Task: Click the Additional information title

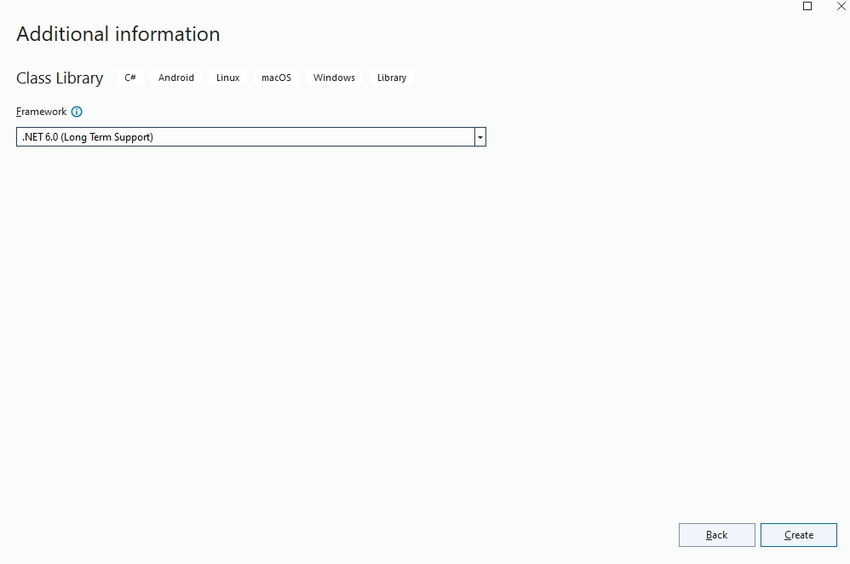Action: 118,34
